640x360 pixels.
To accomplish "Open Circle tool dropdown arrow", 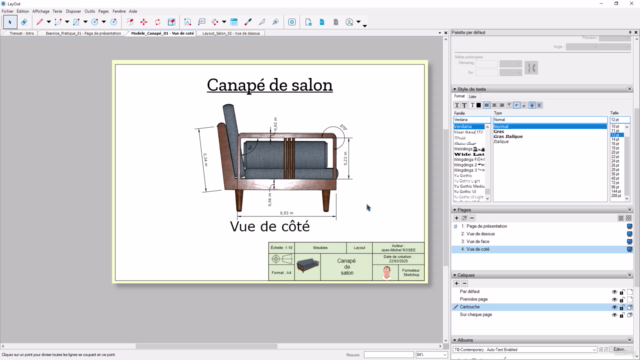I will coord(104,22).
